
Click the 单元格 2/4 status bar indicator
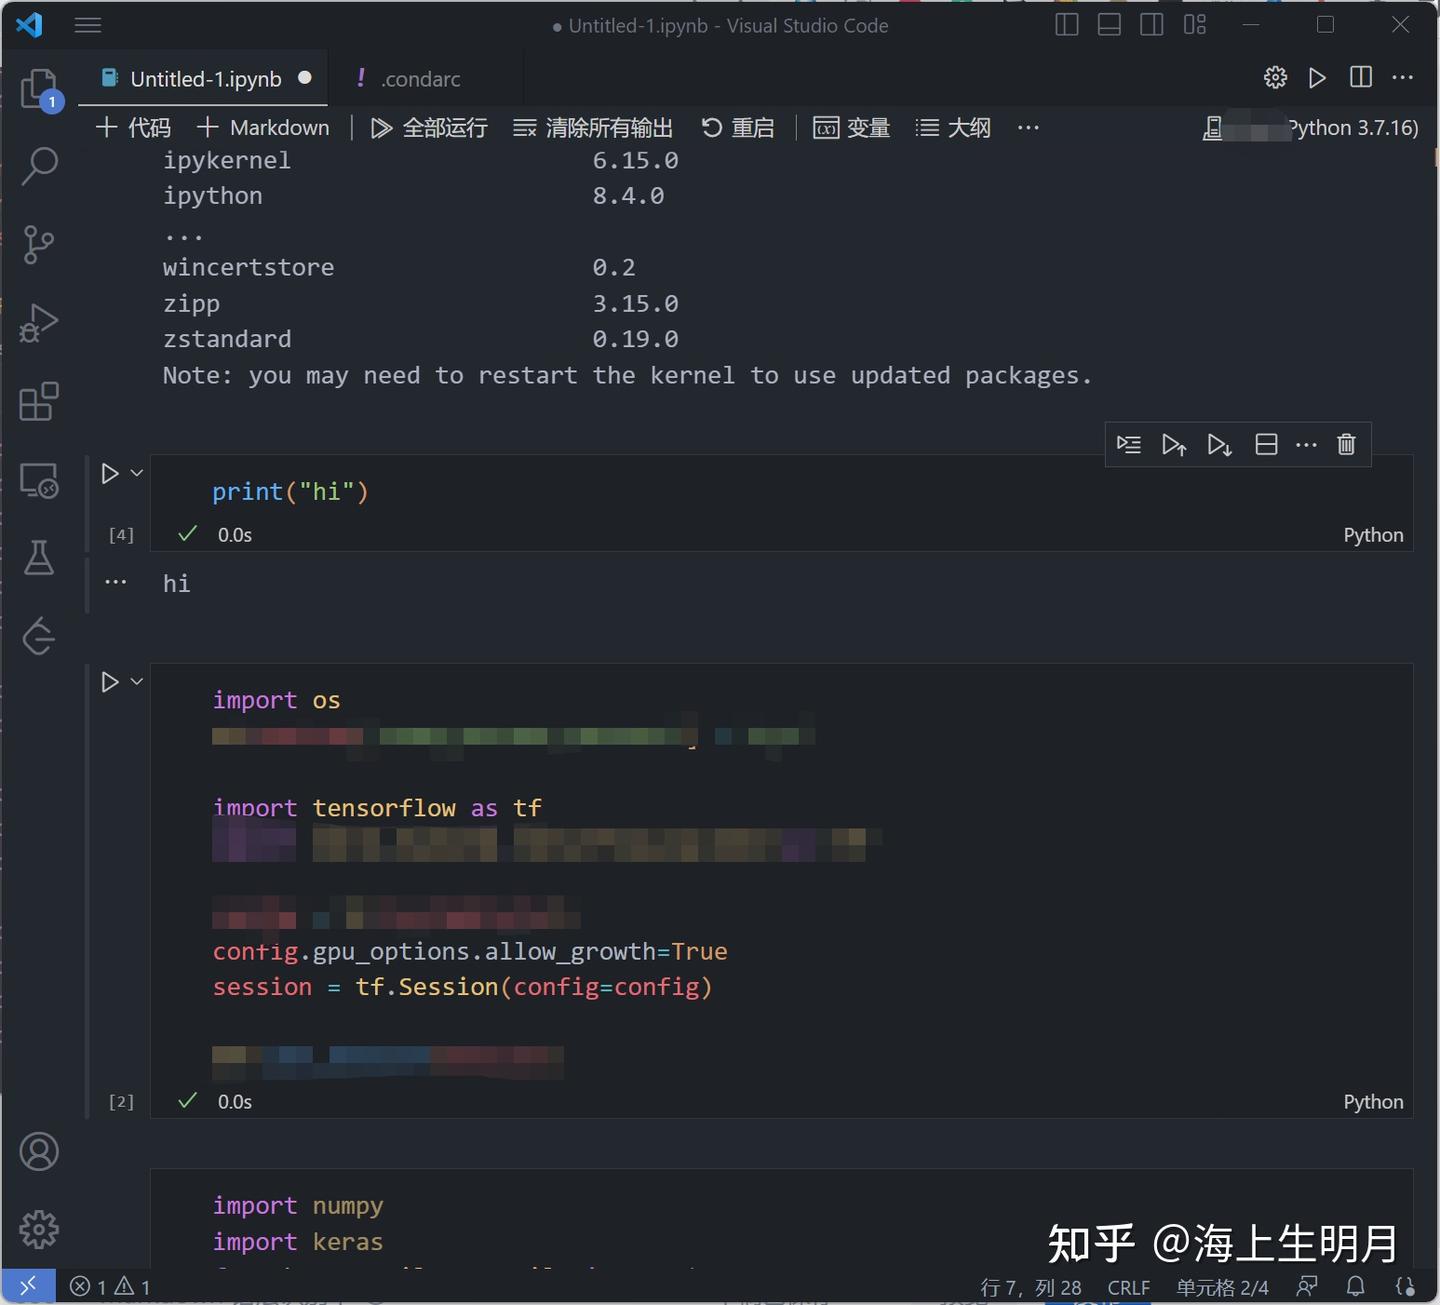point(1221,1287)
